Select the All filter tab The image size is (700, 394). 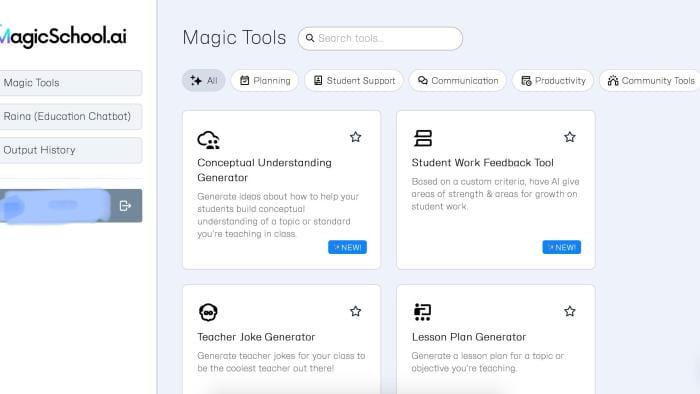(204, 81)
